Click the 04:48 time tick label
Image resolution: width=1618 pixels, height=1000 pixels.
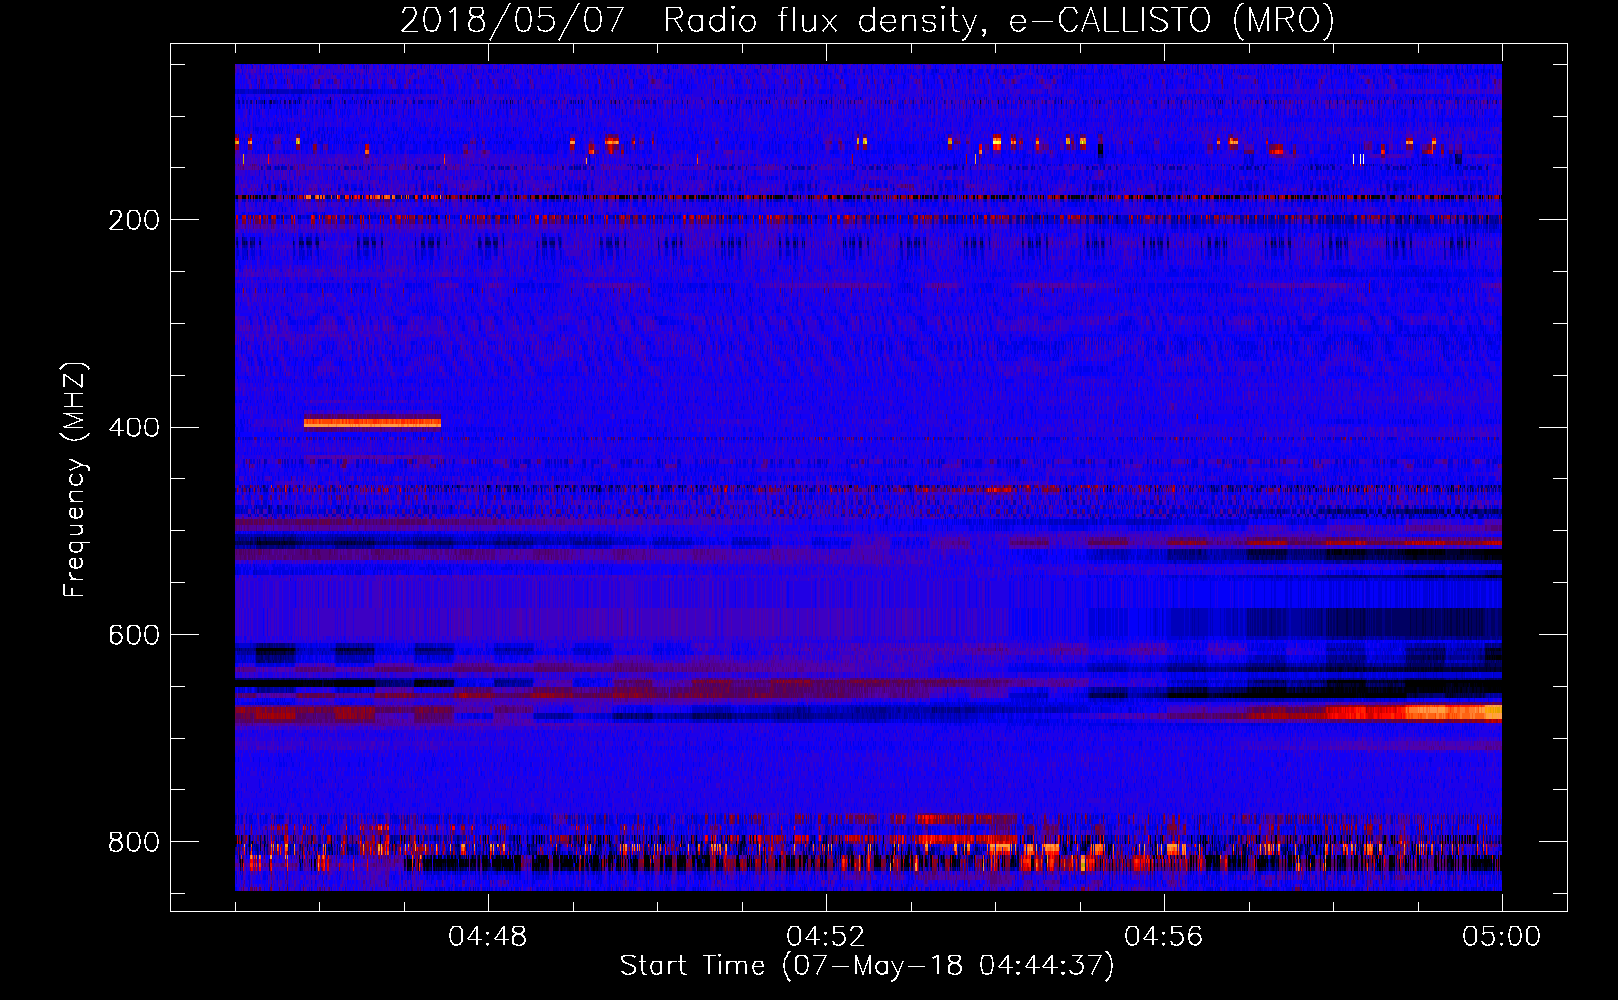[488, 936]
